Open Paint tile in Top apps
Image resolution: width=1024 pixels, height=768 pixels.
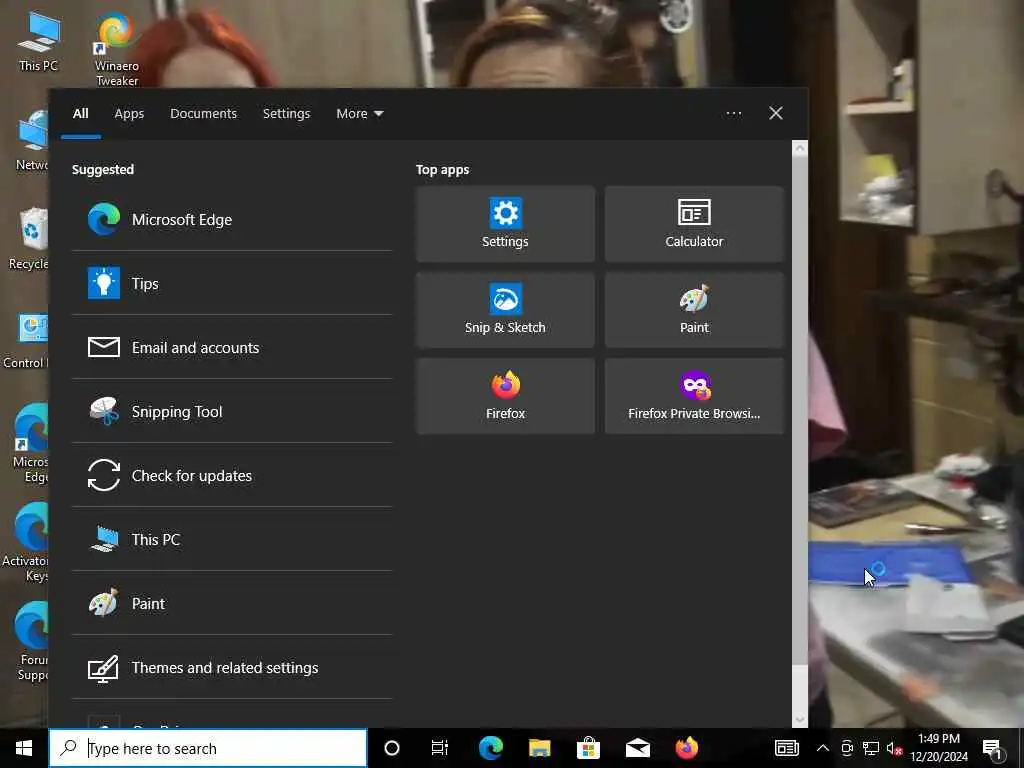[694, 310]
